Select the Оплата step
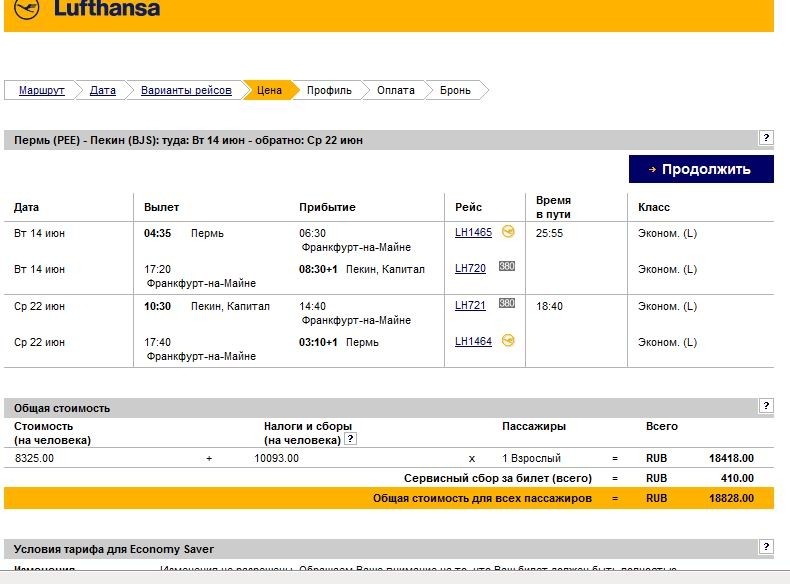The image size is (790, 584). 396,90
